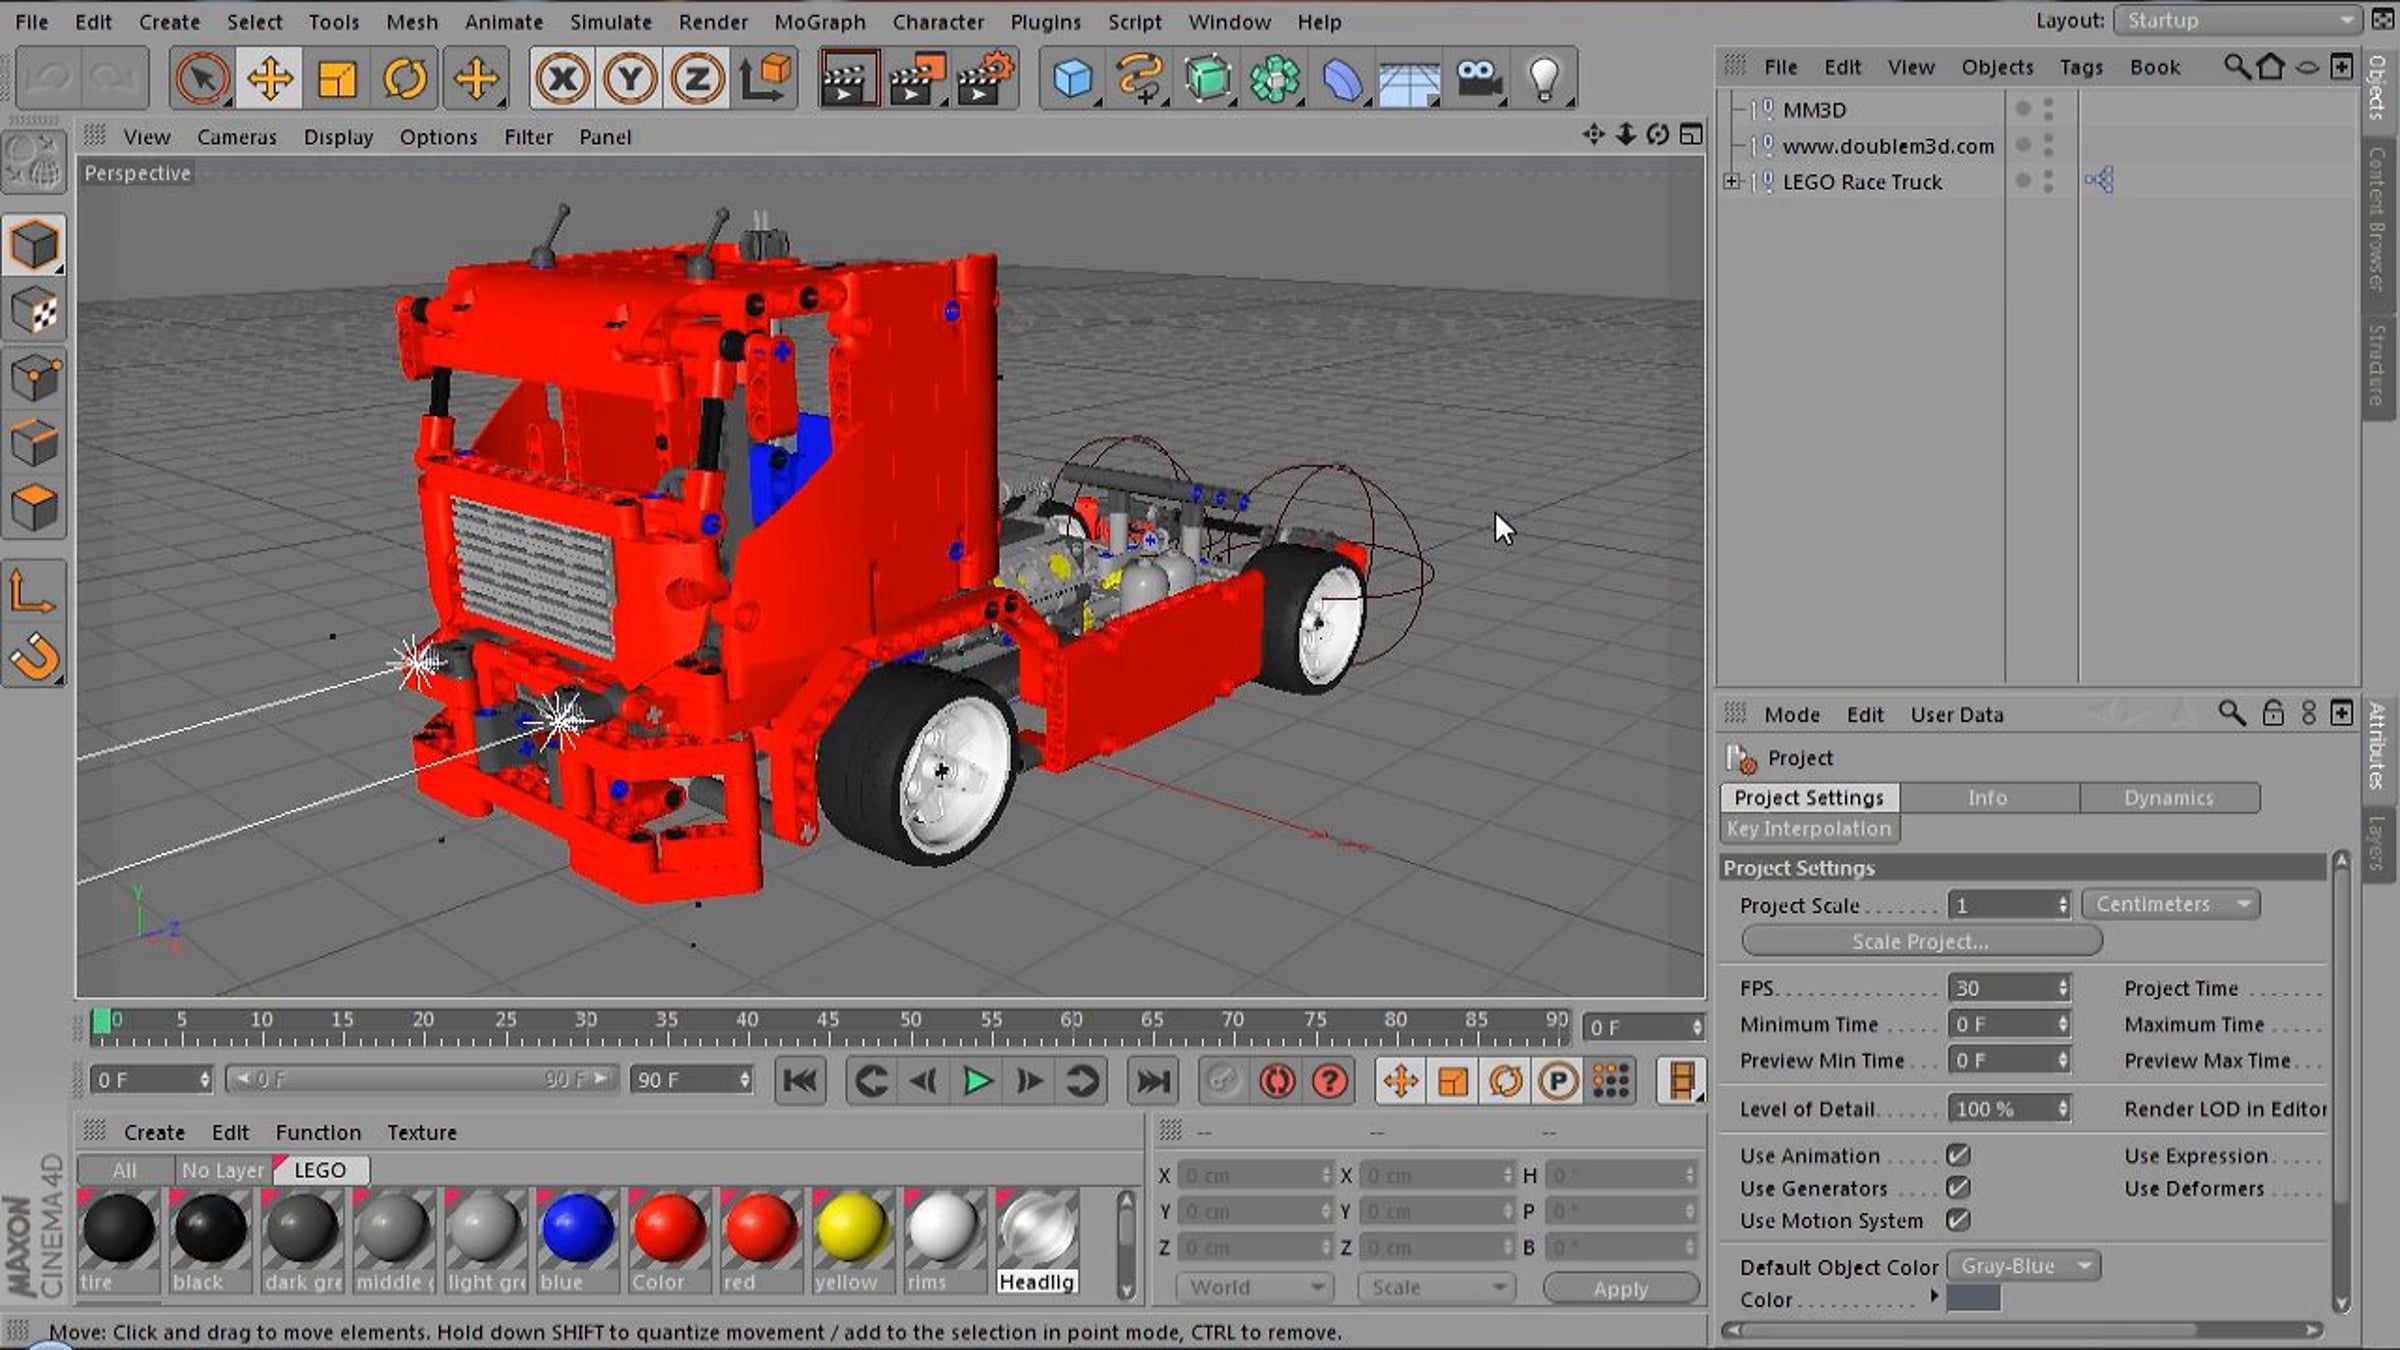Switch to Edges mode
Image resolution: width=2400 pixels, height=1350 pixels.
(x=34, y=443)
